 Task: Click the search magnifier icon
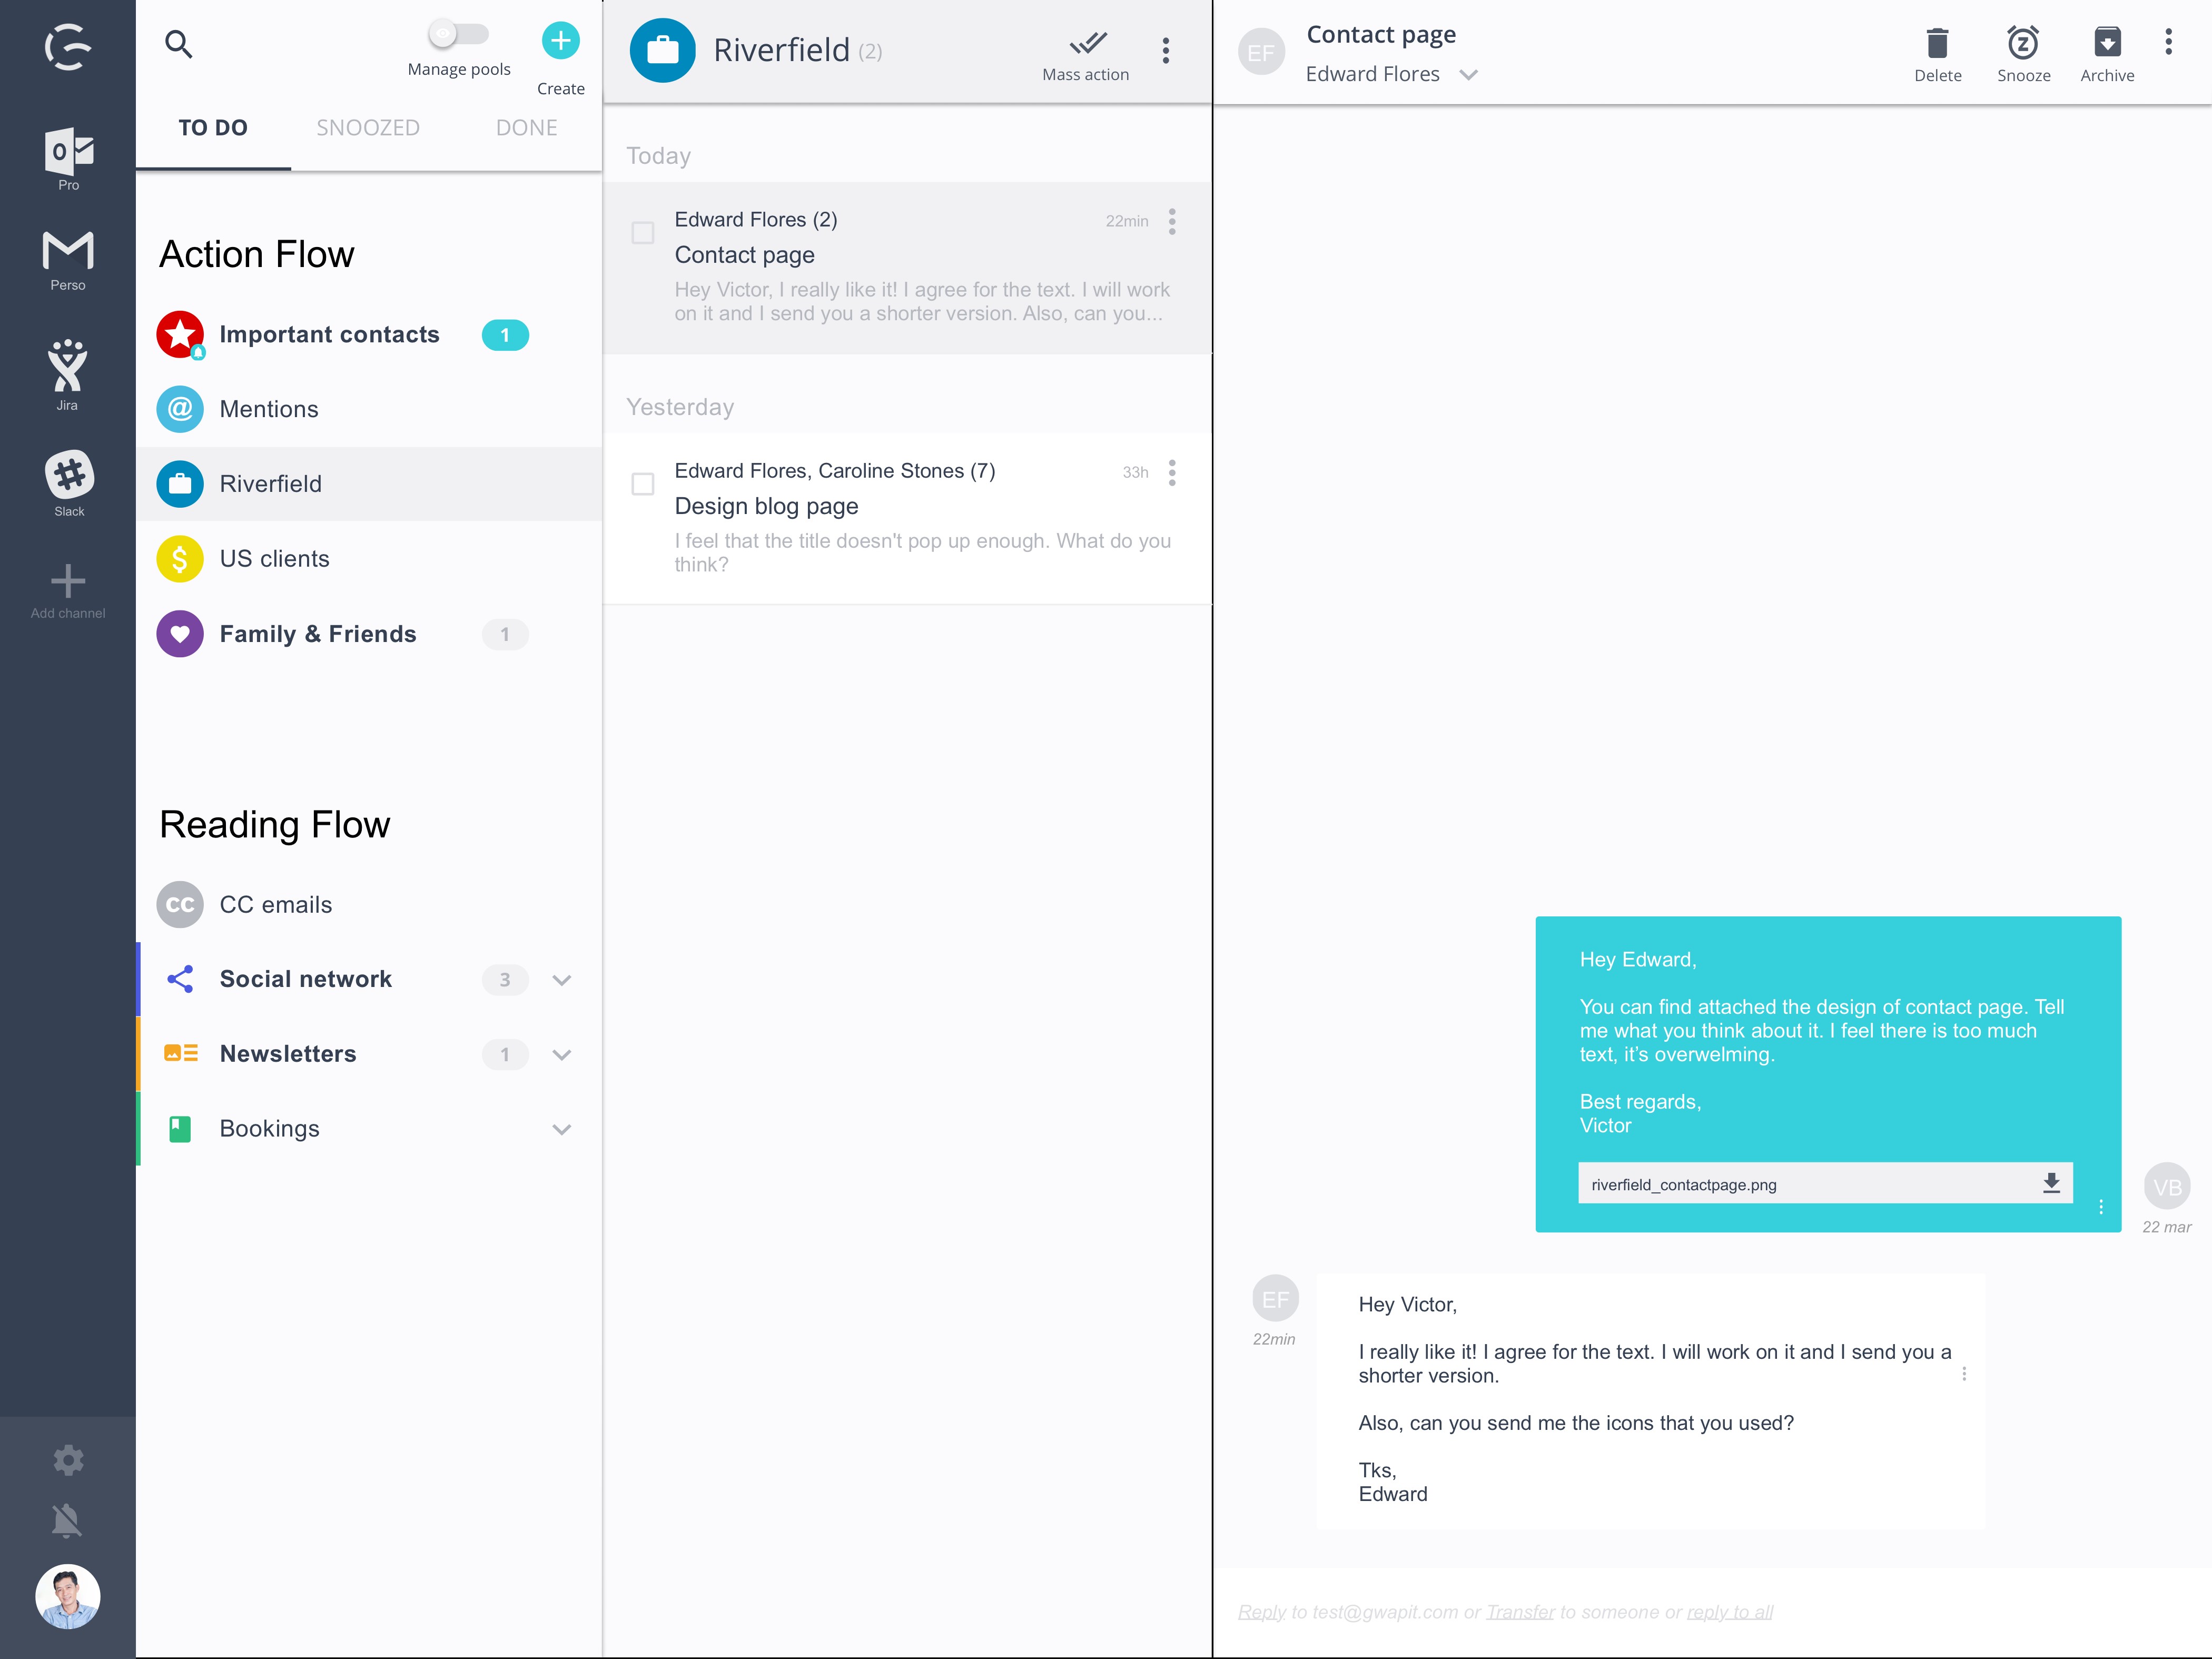178,44
